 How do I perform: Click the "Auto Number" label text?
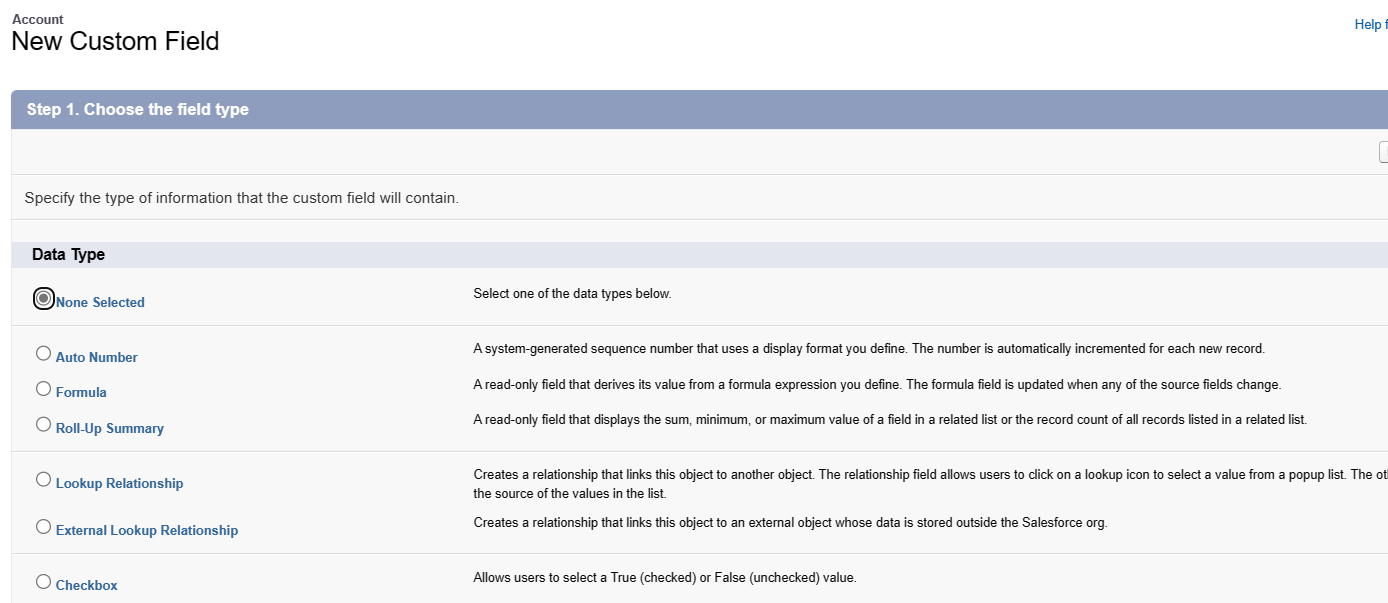(x=97, y=357)
